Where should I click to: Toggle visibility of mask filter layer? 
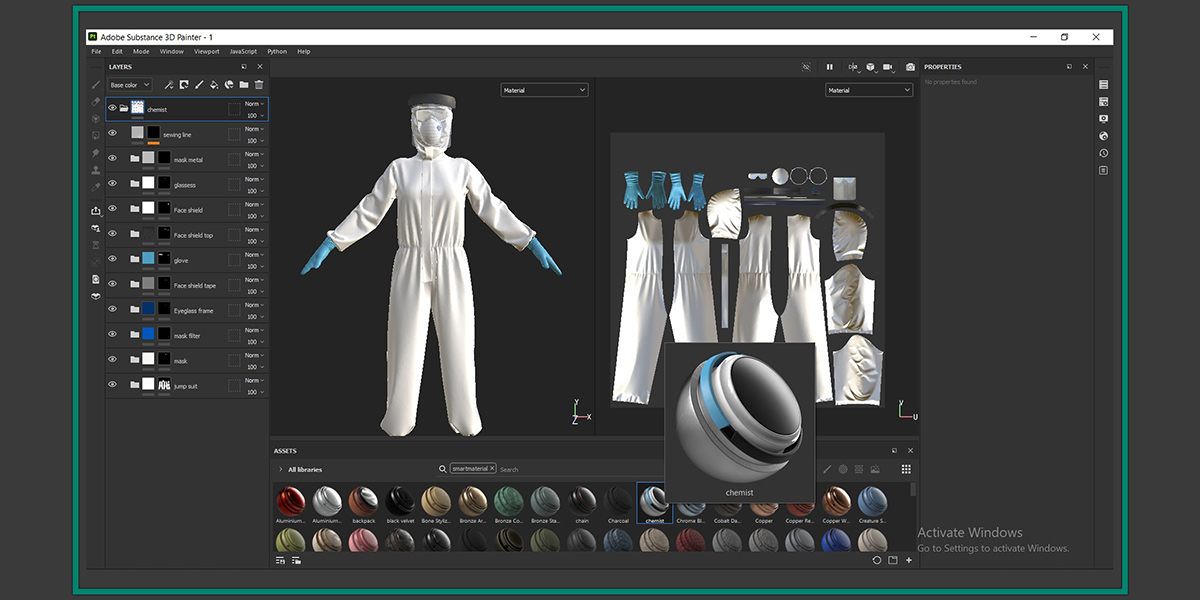112,335
